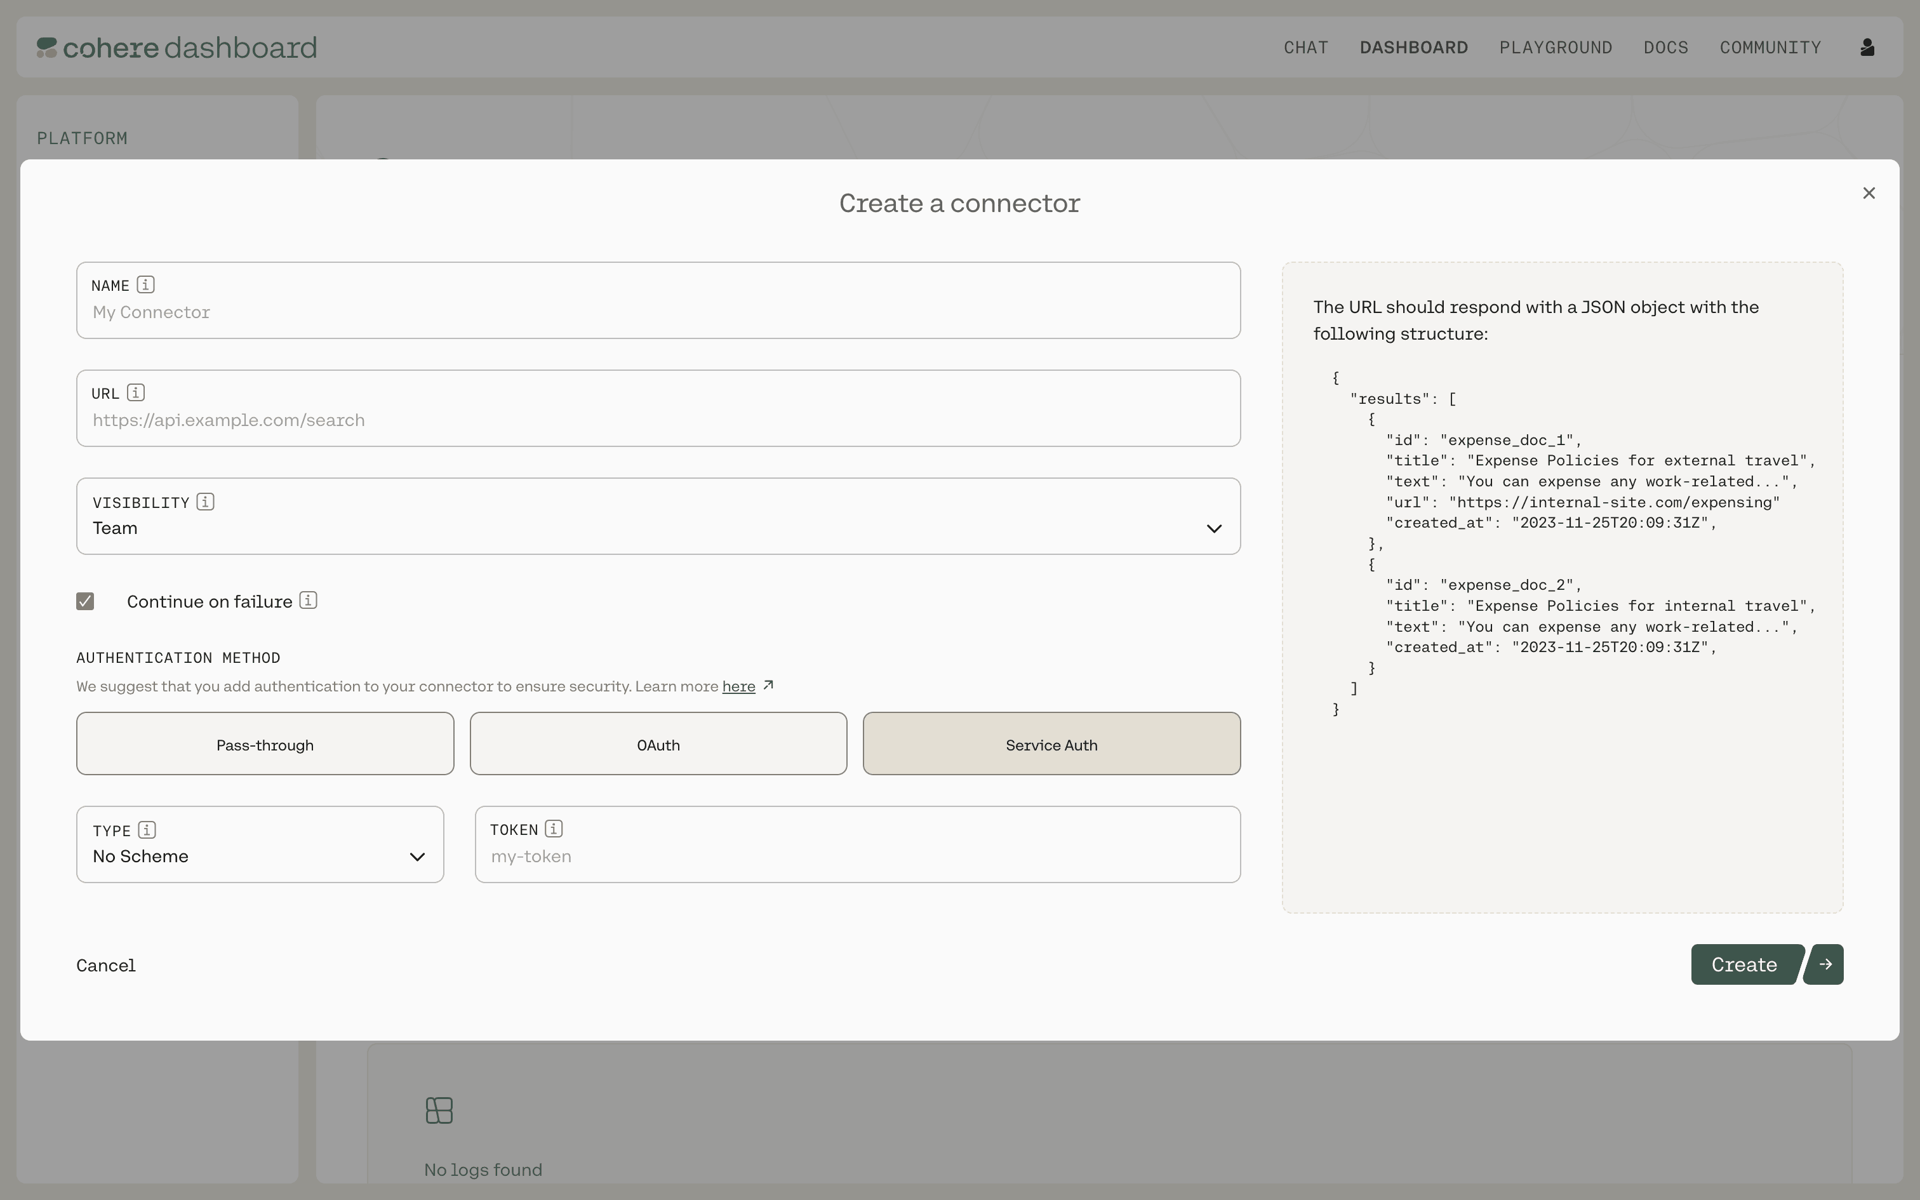
Task: Click the Name field info icon
Action: pyautogui.click(x=145, y=285)
